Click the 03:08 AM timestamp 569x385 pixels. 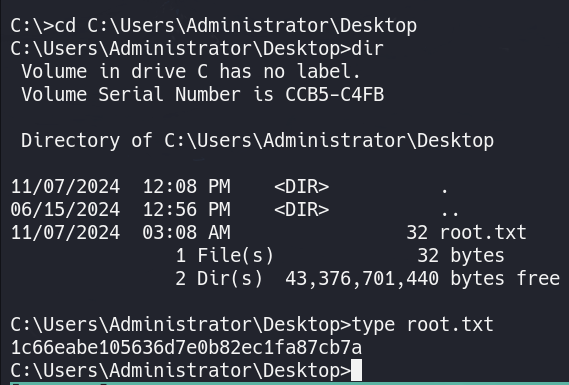pos(186,233)
